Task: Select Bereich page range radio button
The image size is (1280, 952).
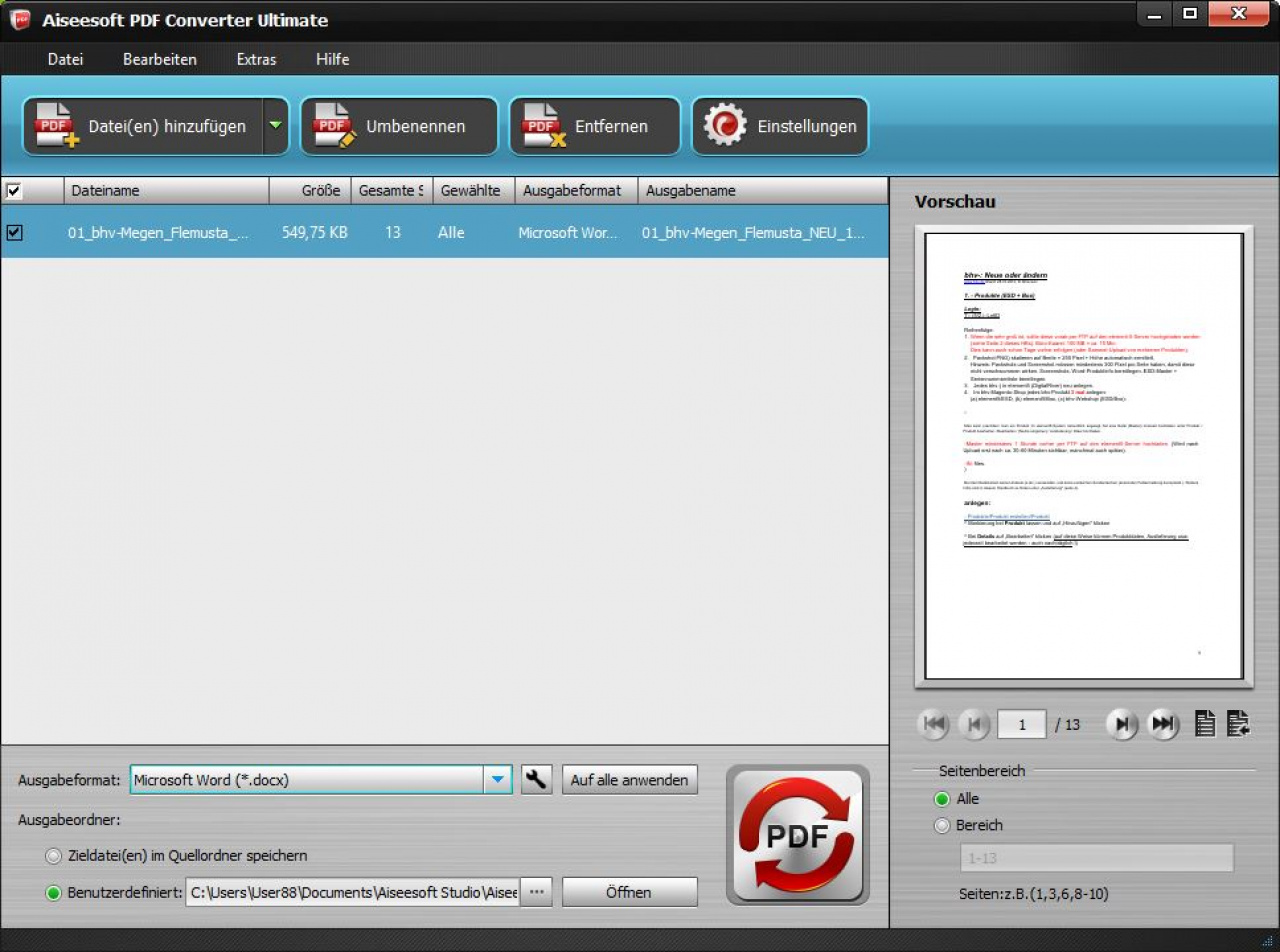Action: coord(942,825)
